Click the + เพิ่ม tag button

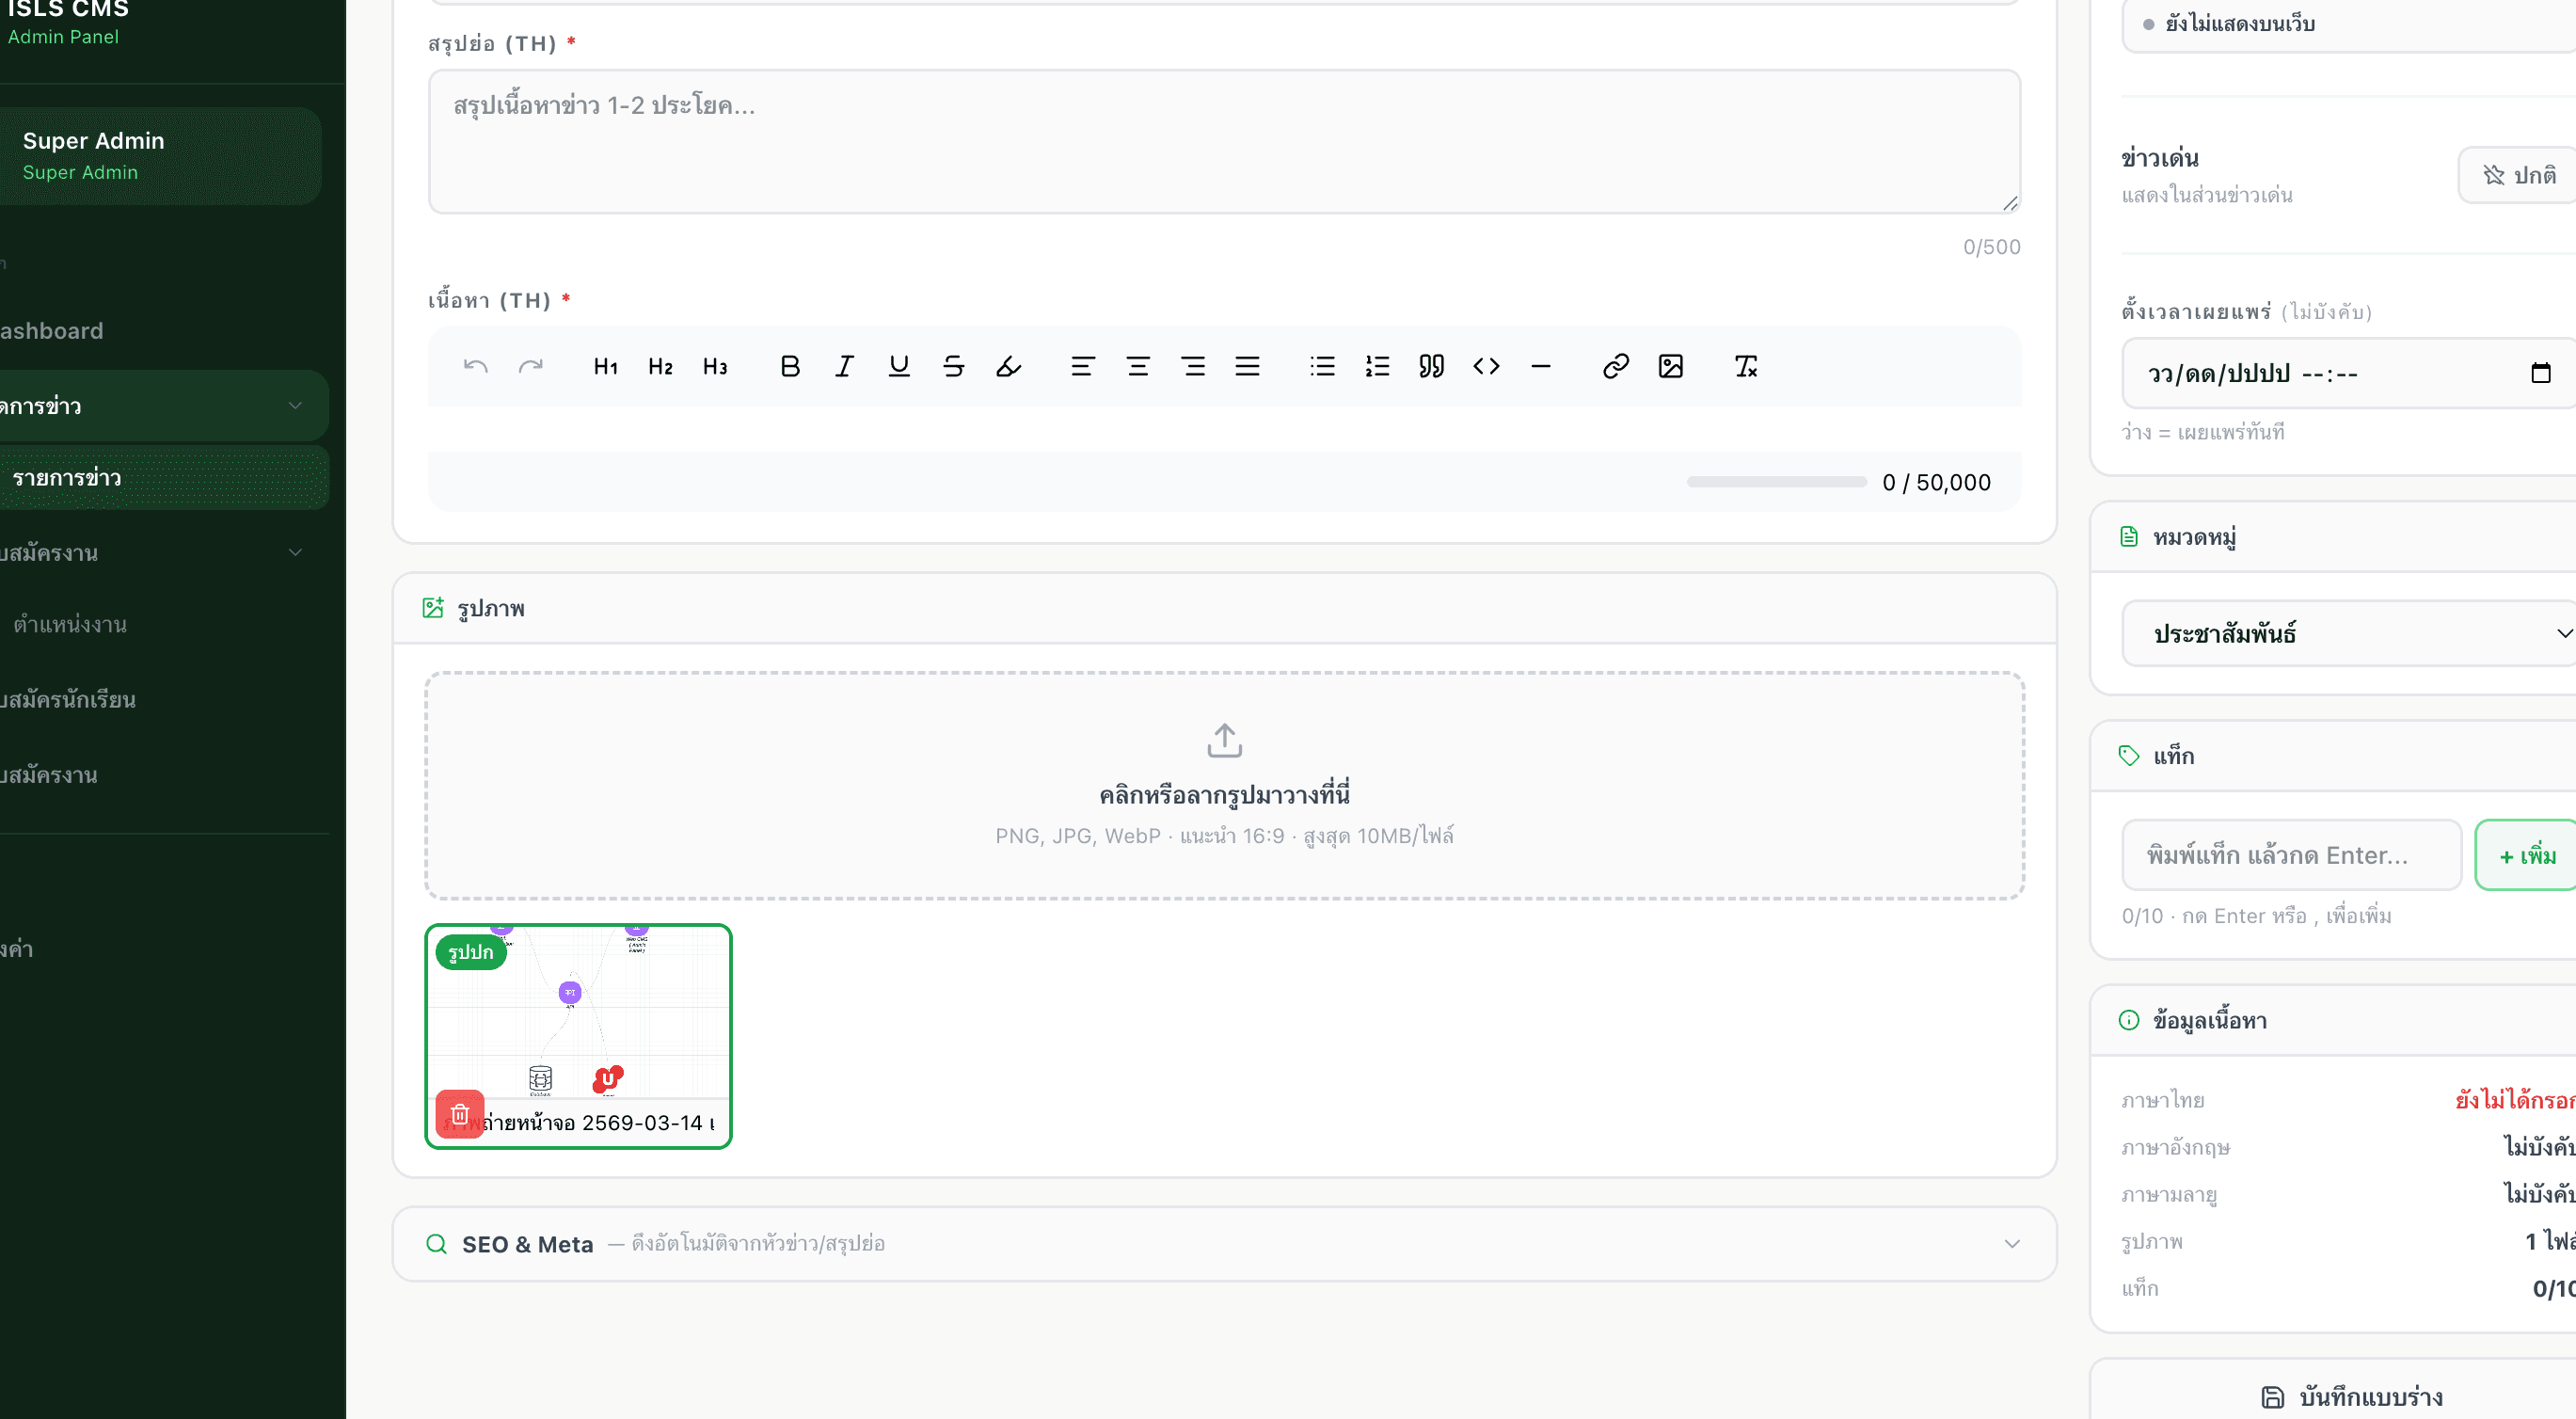point(2526,855)
